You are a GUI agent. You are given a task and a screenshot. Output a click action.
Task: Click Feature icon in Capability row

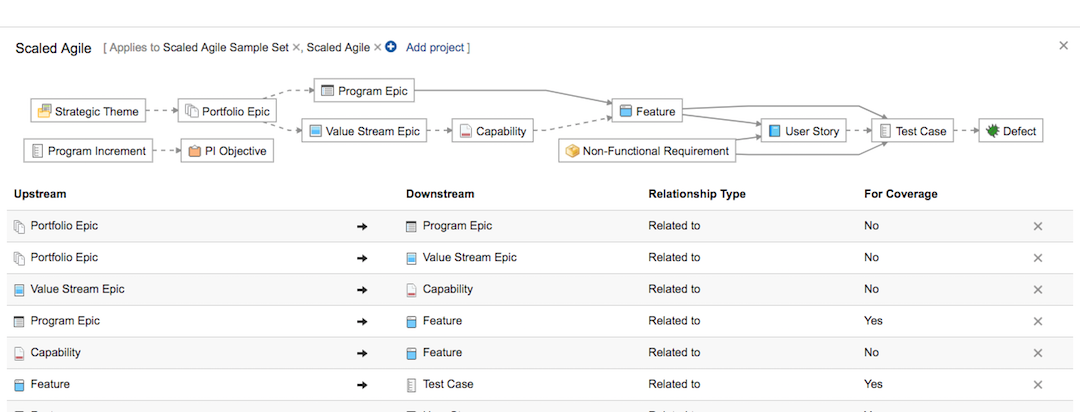pos(411,353)
